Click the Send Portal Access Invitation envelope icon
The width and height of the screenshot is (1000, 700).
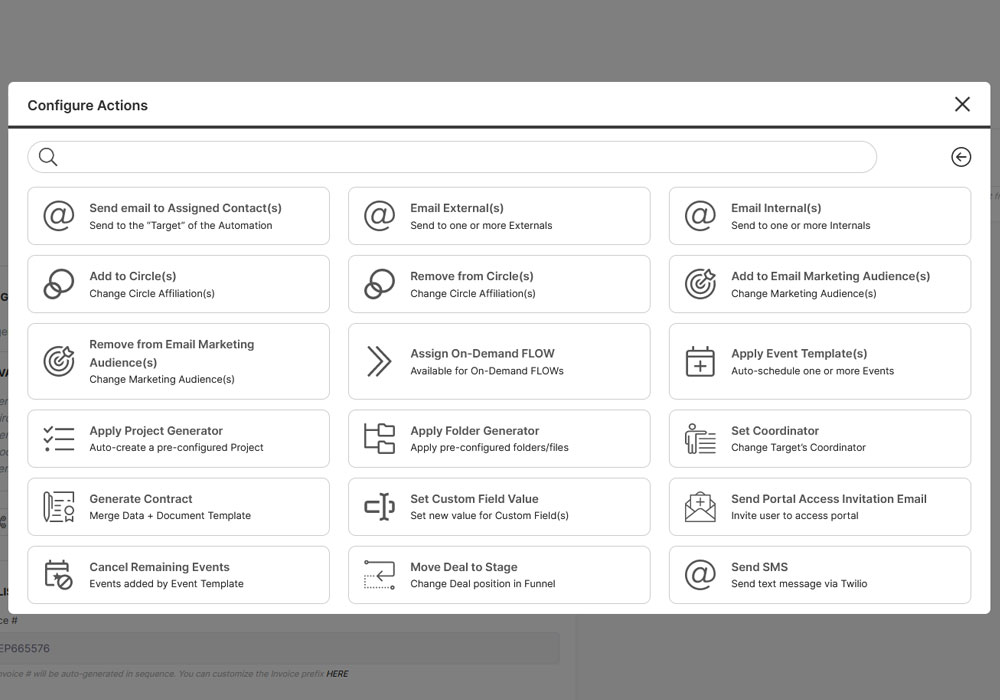click(700, 507)
